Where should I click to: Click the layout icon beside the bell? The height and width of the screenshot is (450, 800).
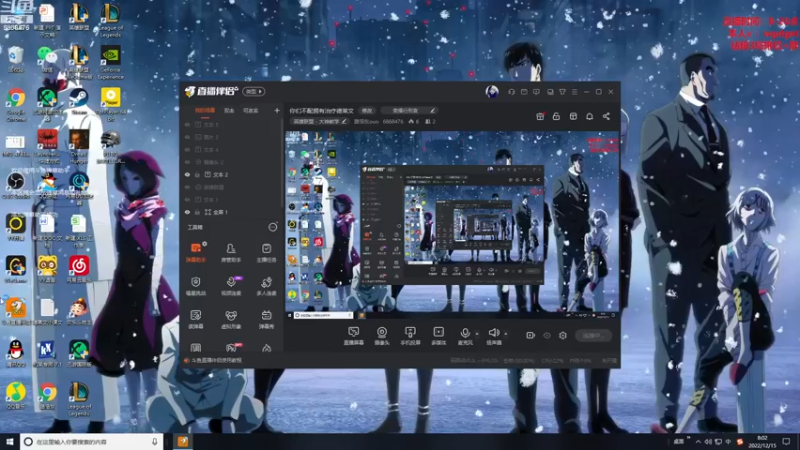point(573,116)
